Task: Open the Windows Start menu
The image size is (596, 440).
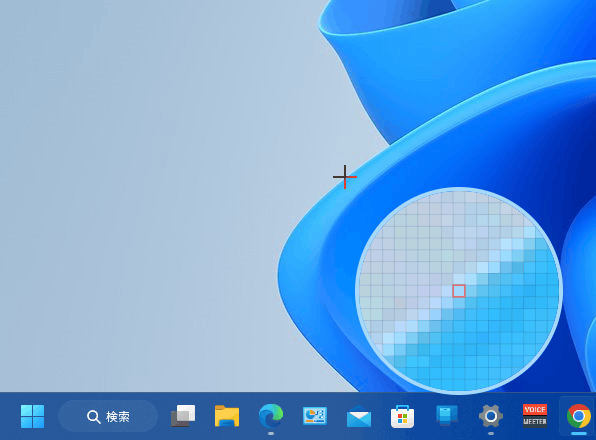Action: (32, 416)
